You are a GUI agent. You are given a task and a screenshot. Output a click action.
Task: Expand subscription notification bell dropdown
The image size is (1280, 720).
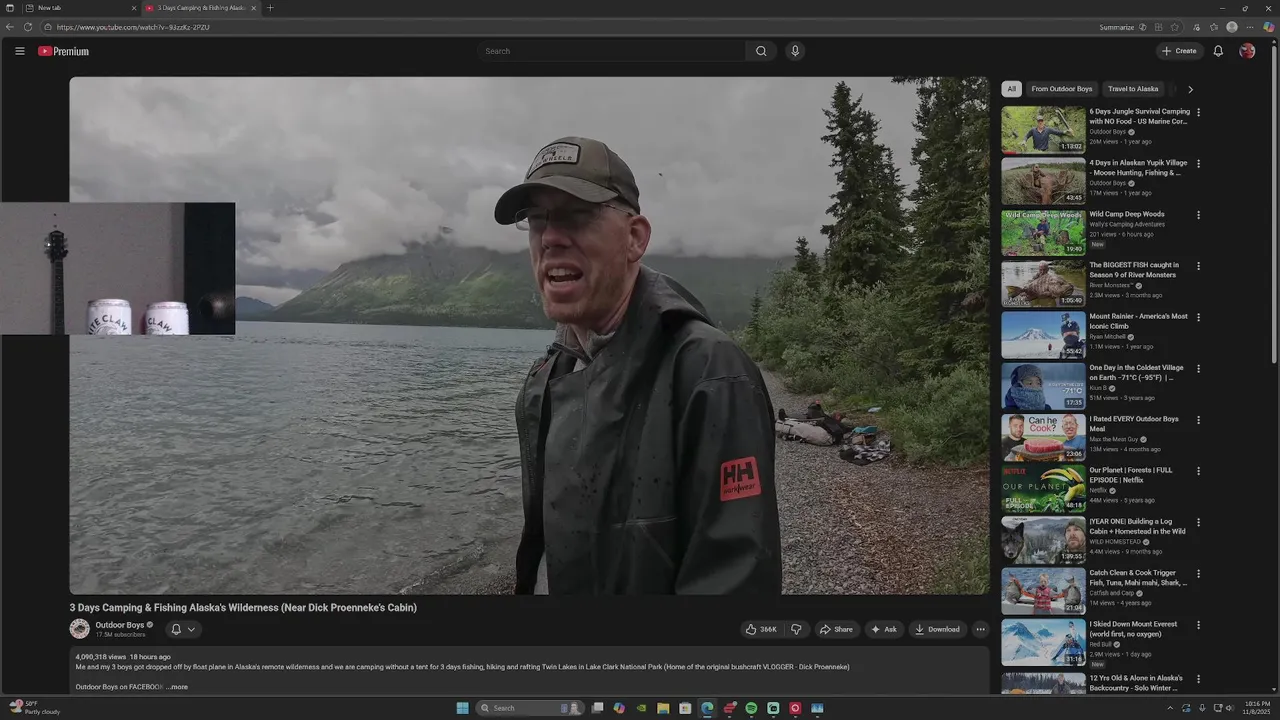pos(183,629)
